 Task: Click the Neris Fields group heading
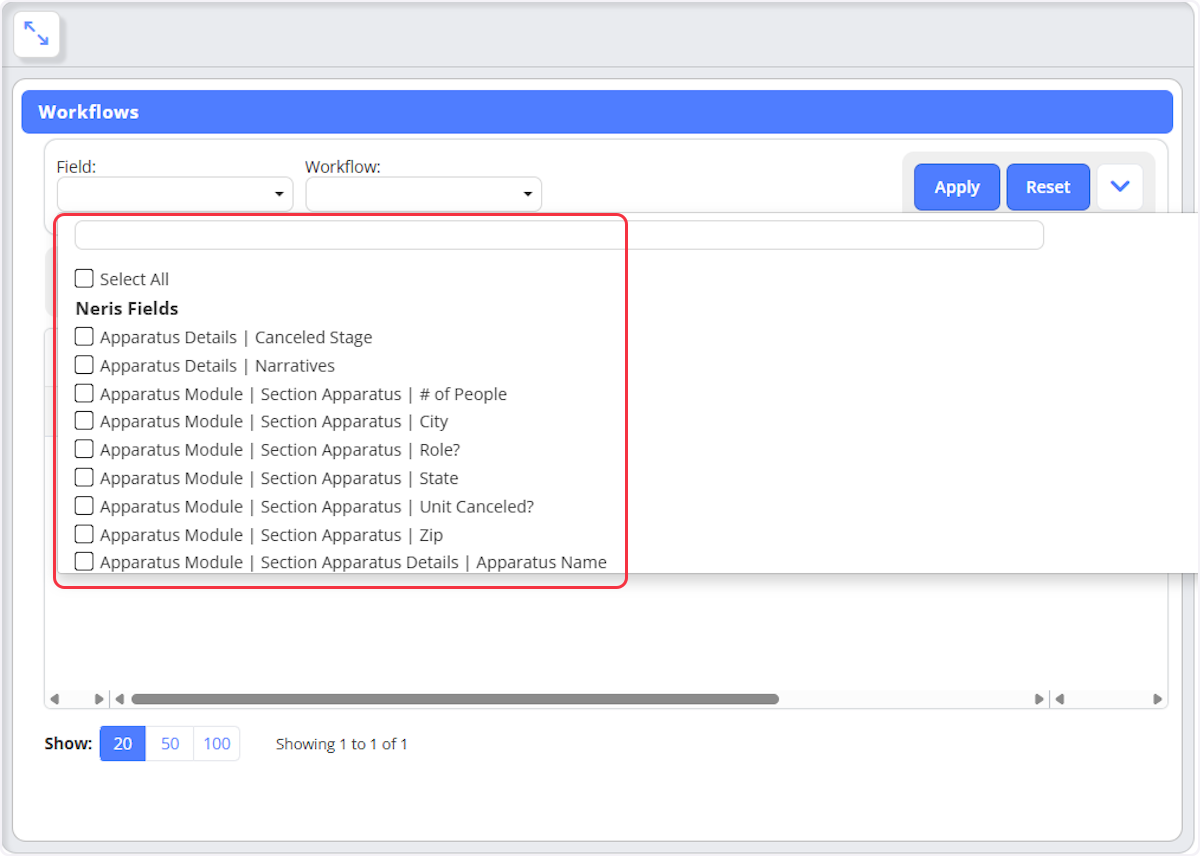tap(127, 308)
